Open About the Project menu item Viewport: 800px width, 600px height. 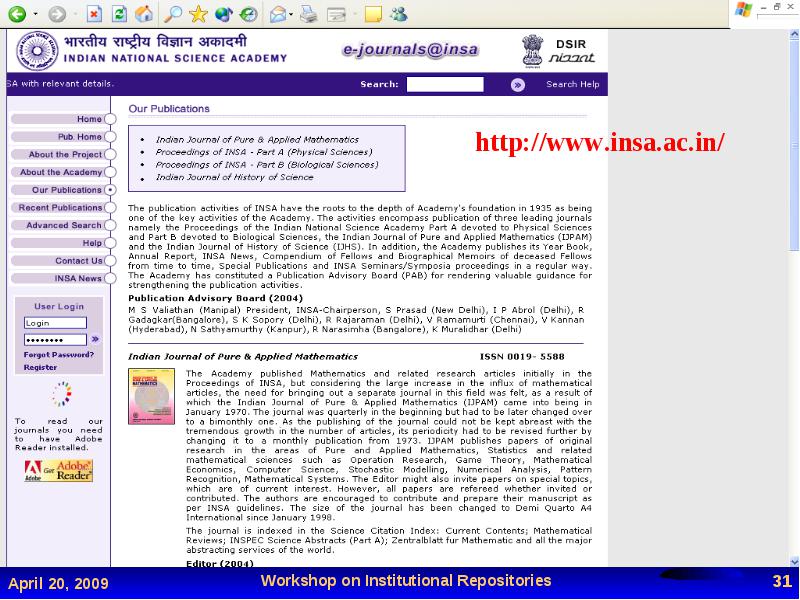coord(65,154)
